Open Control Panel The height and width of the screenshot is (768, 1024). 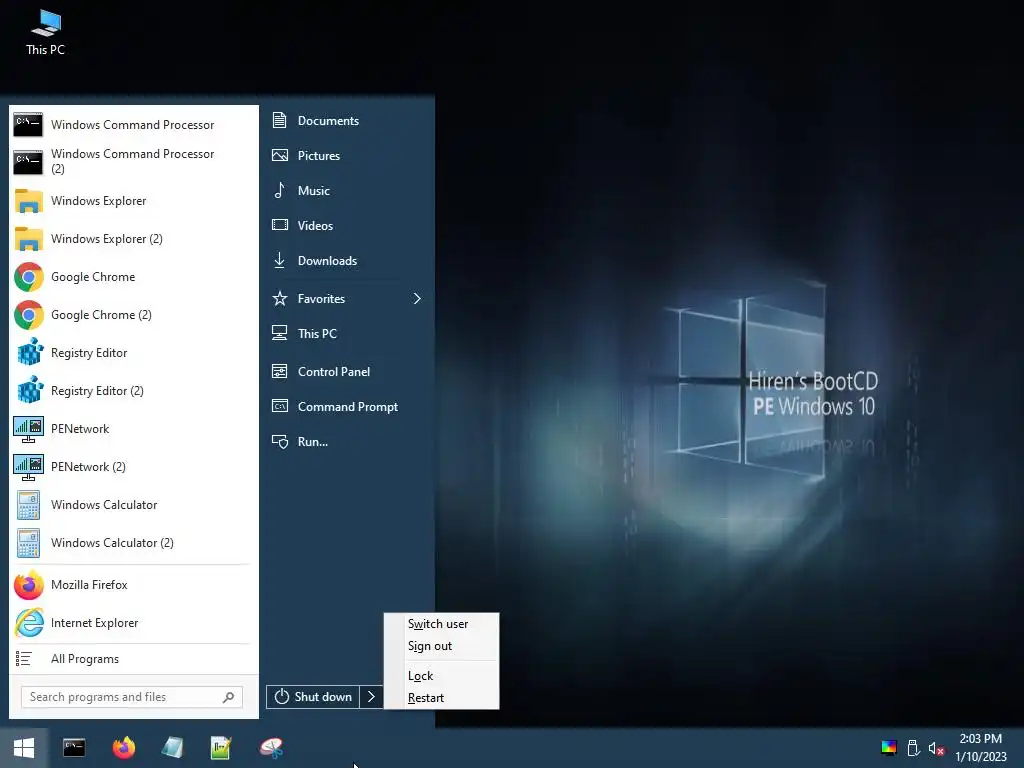(347, 372)
